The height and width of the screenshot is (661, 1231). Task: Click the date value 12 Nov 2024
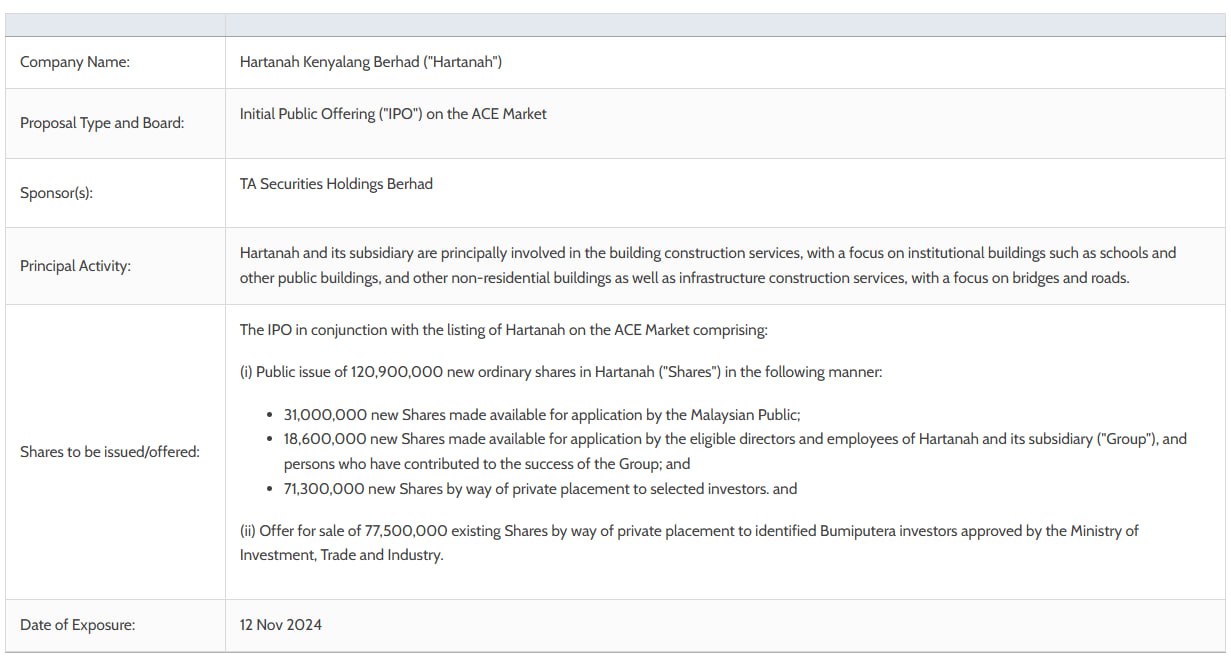pos(281,625)
